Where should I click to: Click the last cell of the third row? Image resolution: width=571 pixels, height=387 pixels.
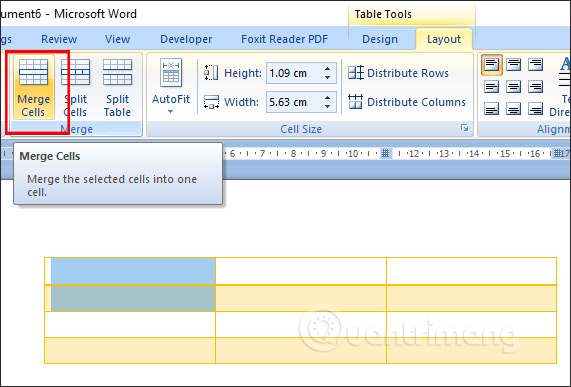[471, 324]
